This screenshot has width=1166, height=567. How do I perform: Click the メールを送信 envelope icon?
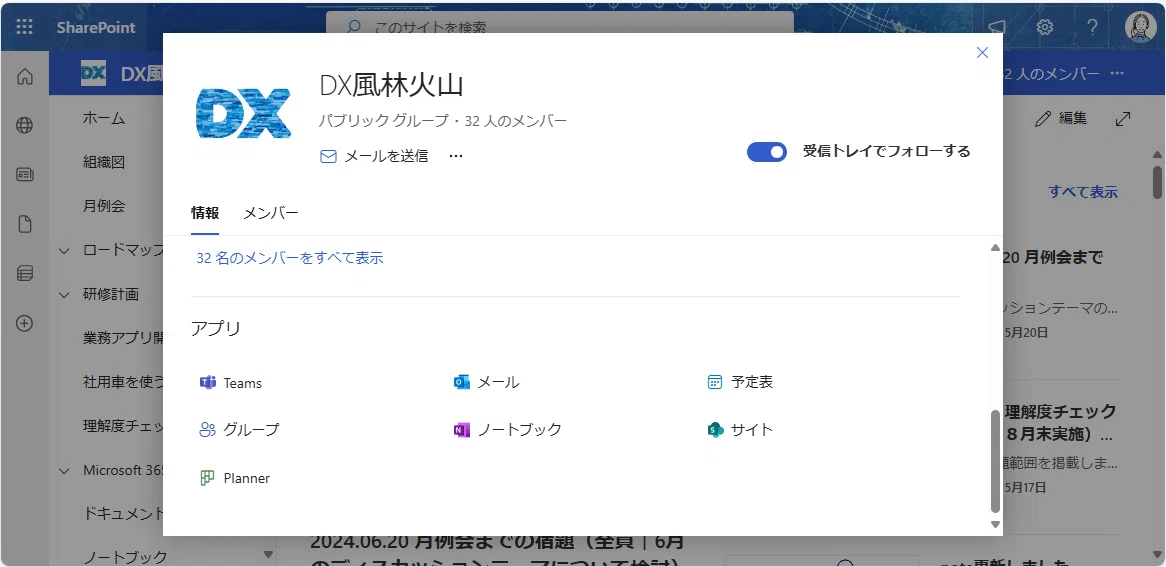328,156
